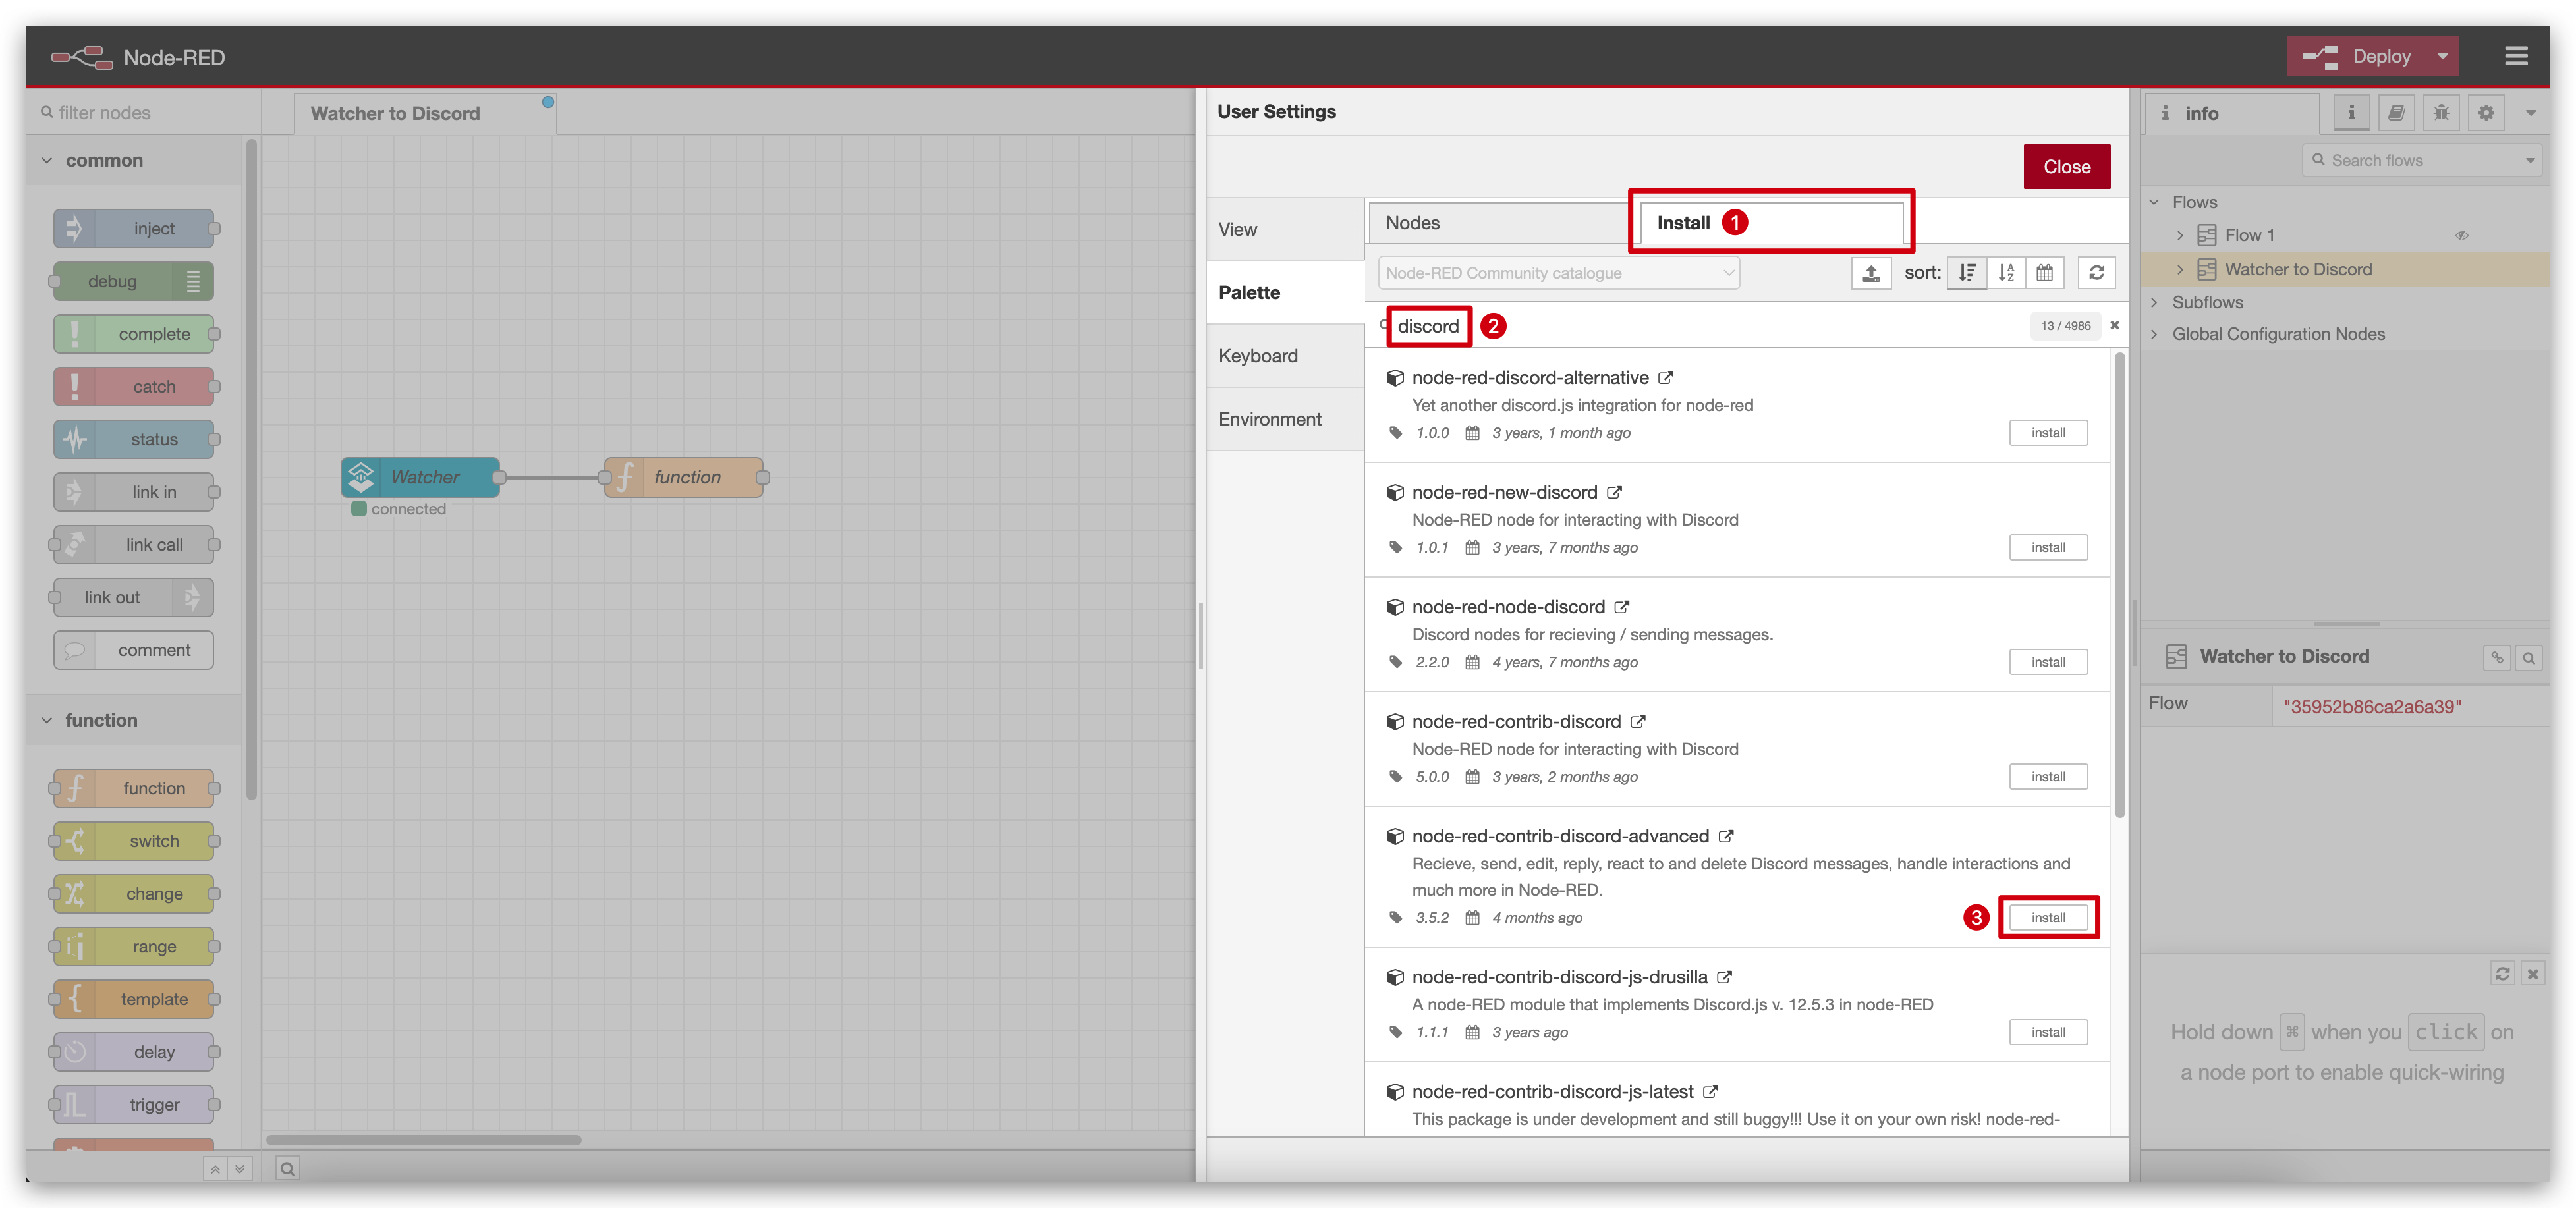Click the Watcher node on canvas
Image resolution: width=2576 pixels, height=1208 pixels.
421,477
